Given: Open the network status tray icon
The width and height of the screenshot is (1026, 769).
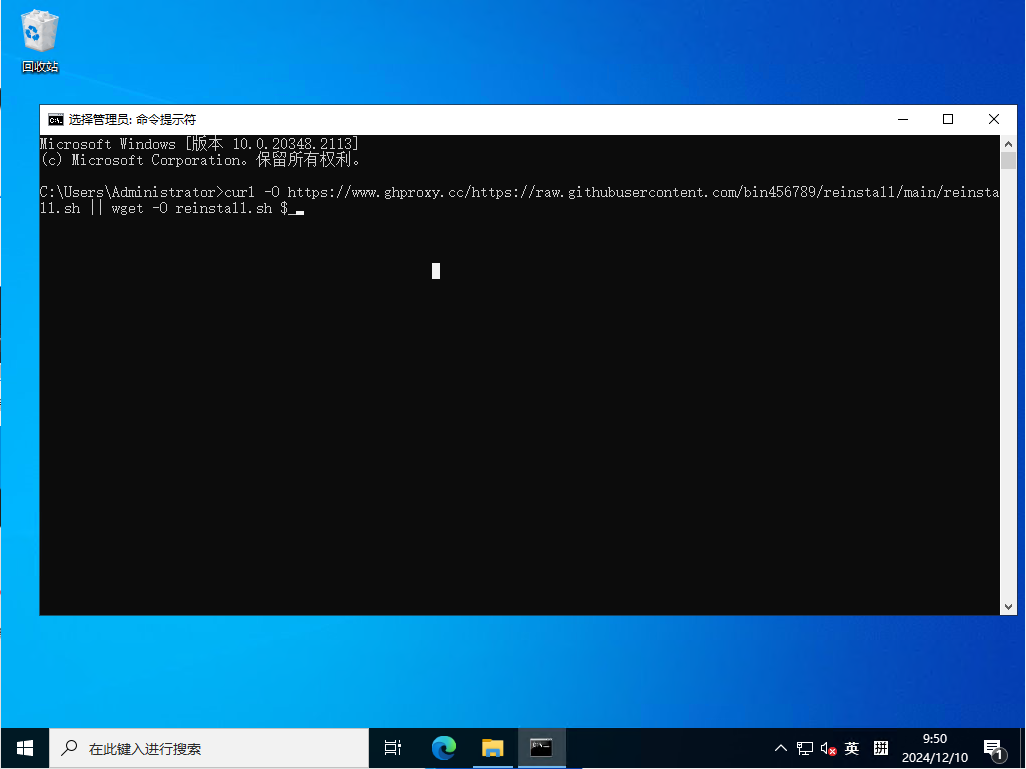Looking at the screenshot, I should click(x=805, y=748).
